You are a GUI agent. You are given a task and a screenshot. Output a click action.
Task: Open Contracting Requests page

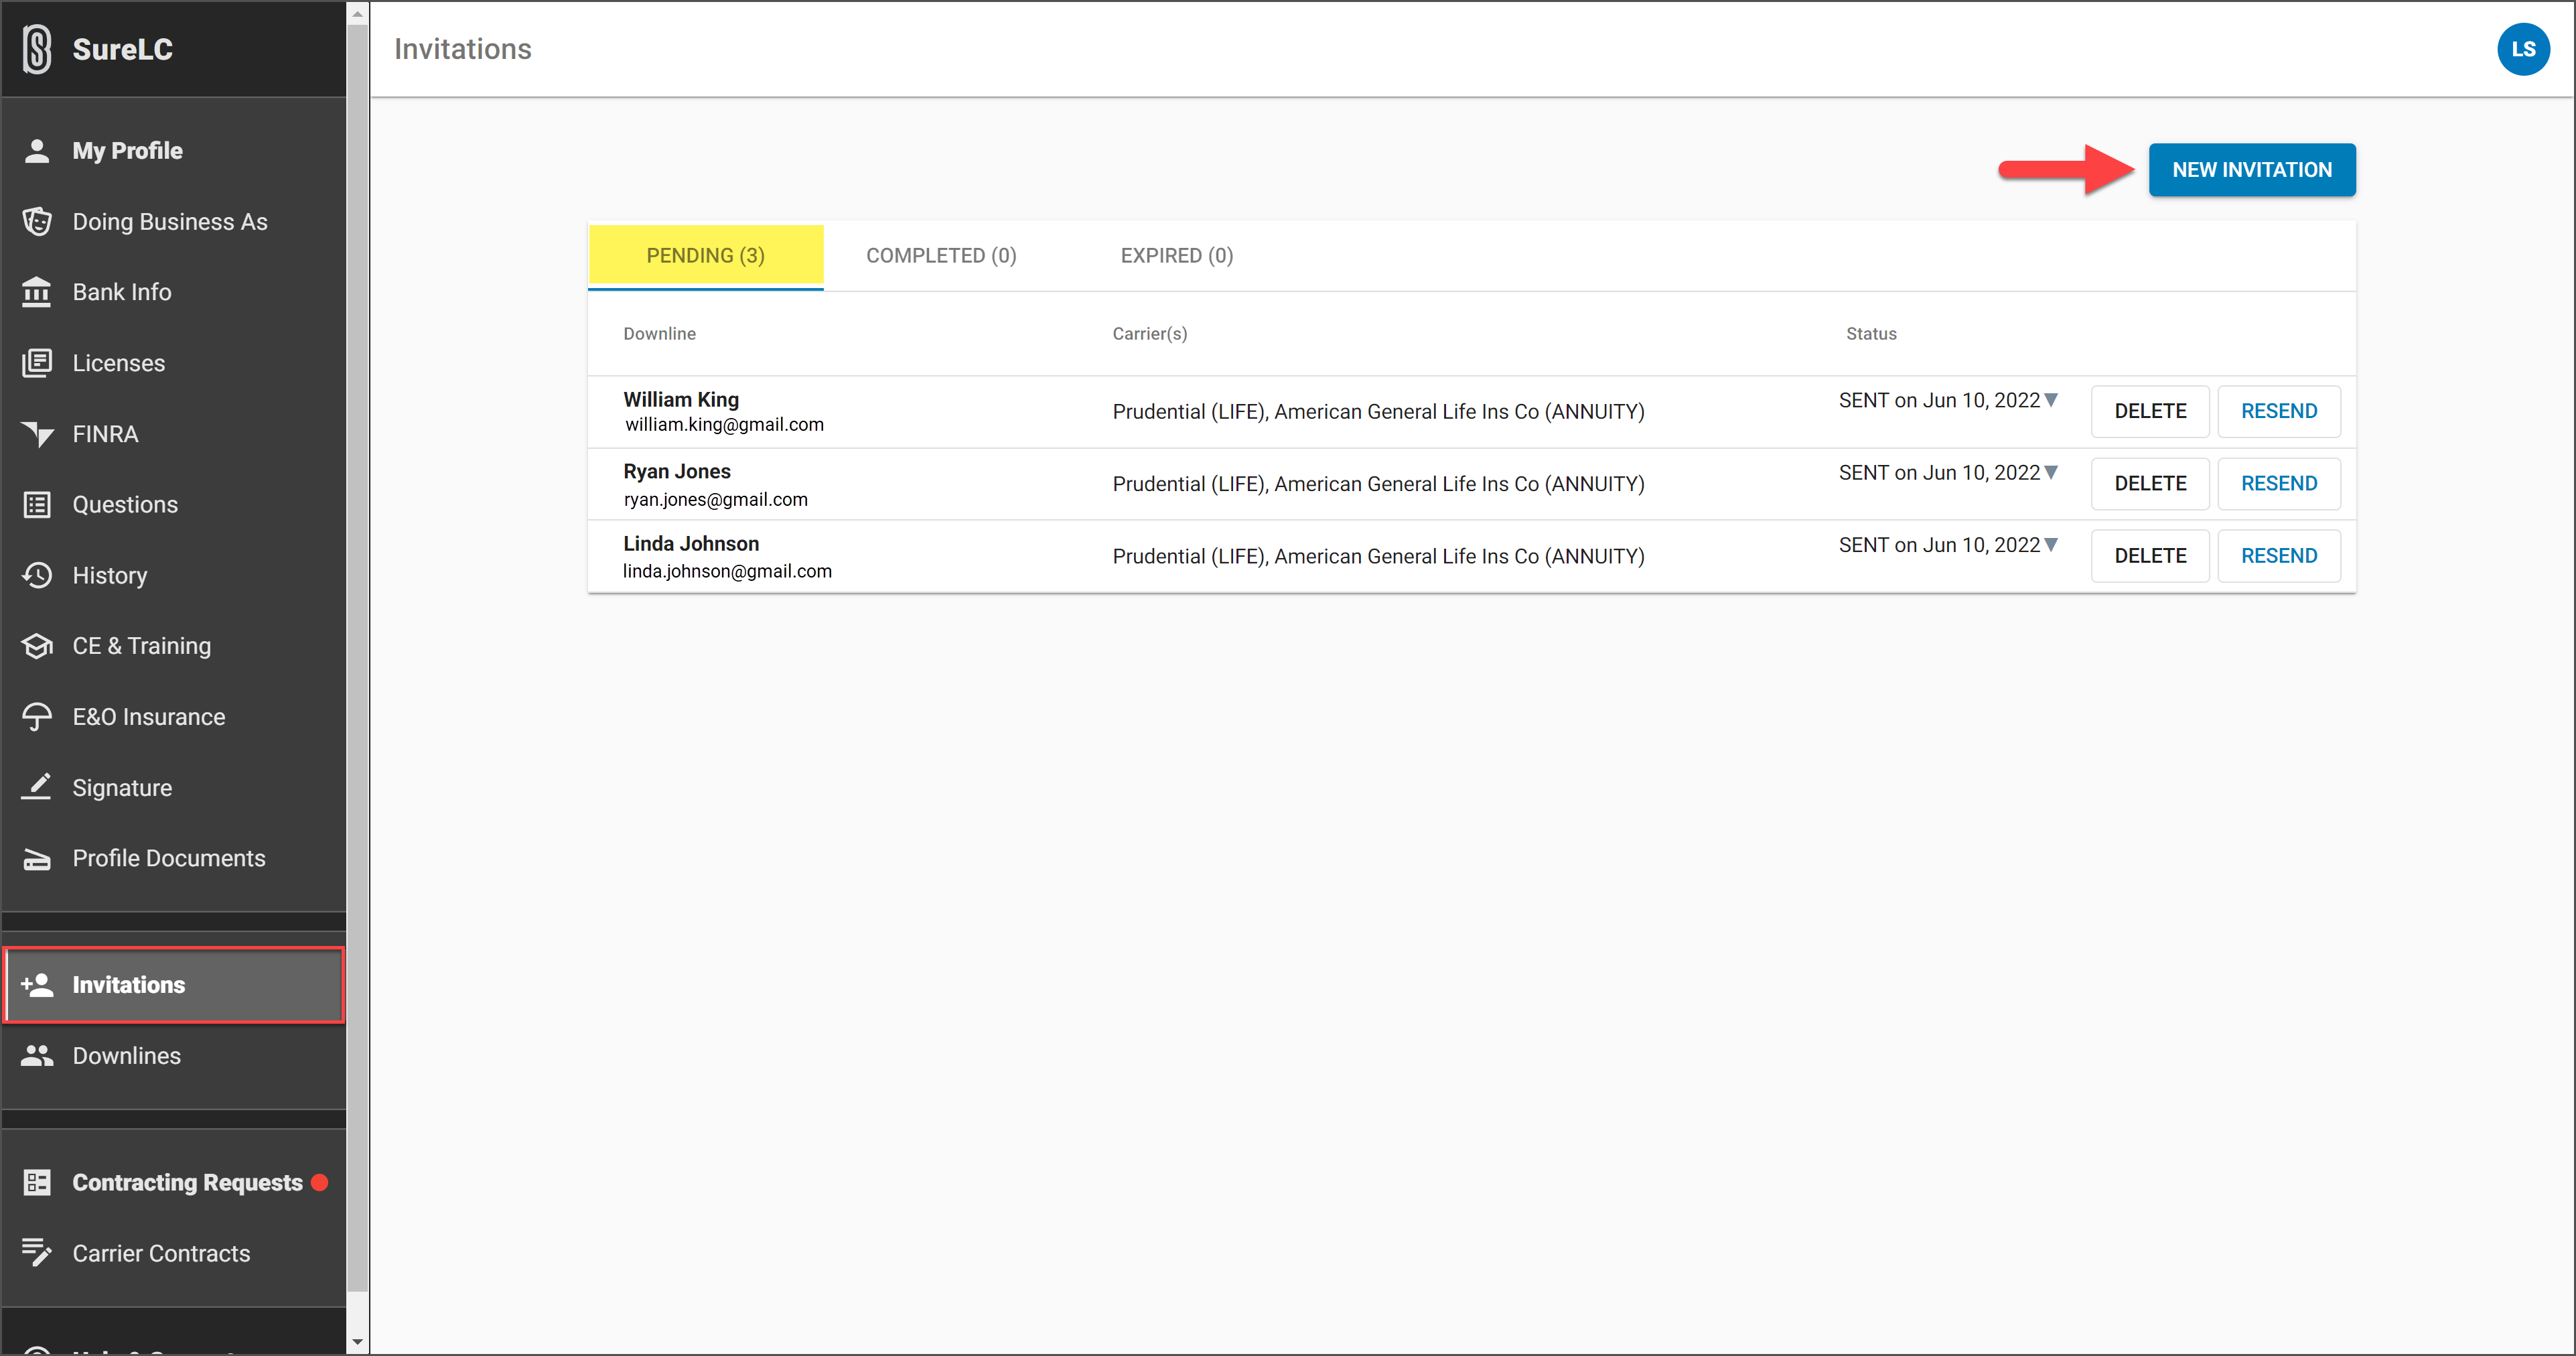[x=174, y=1183]
